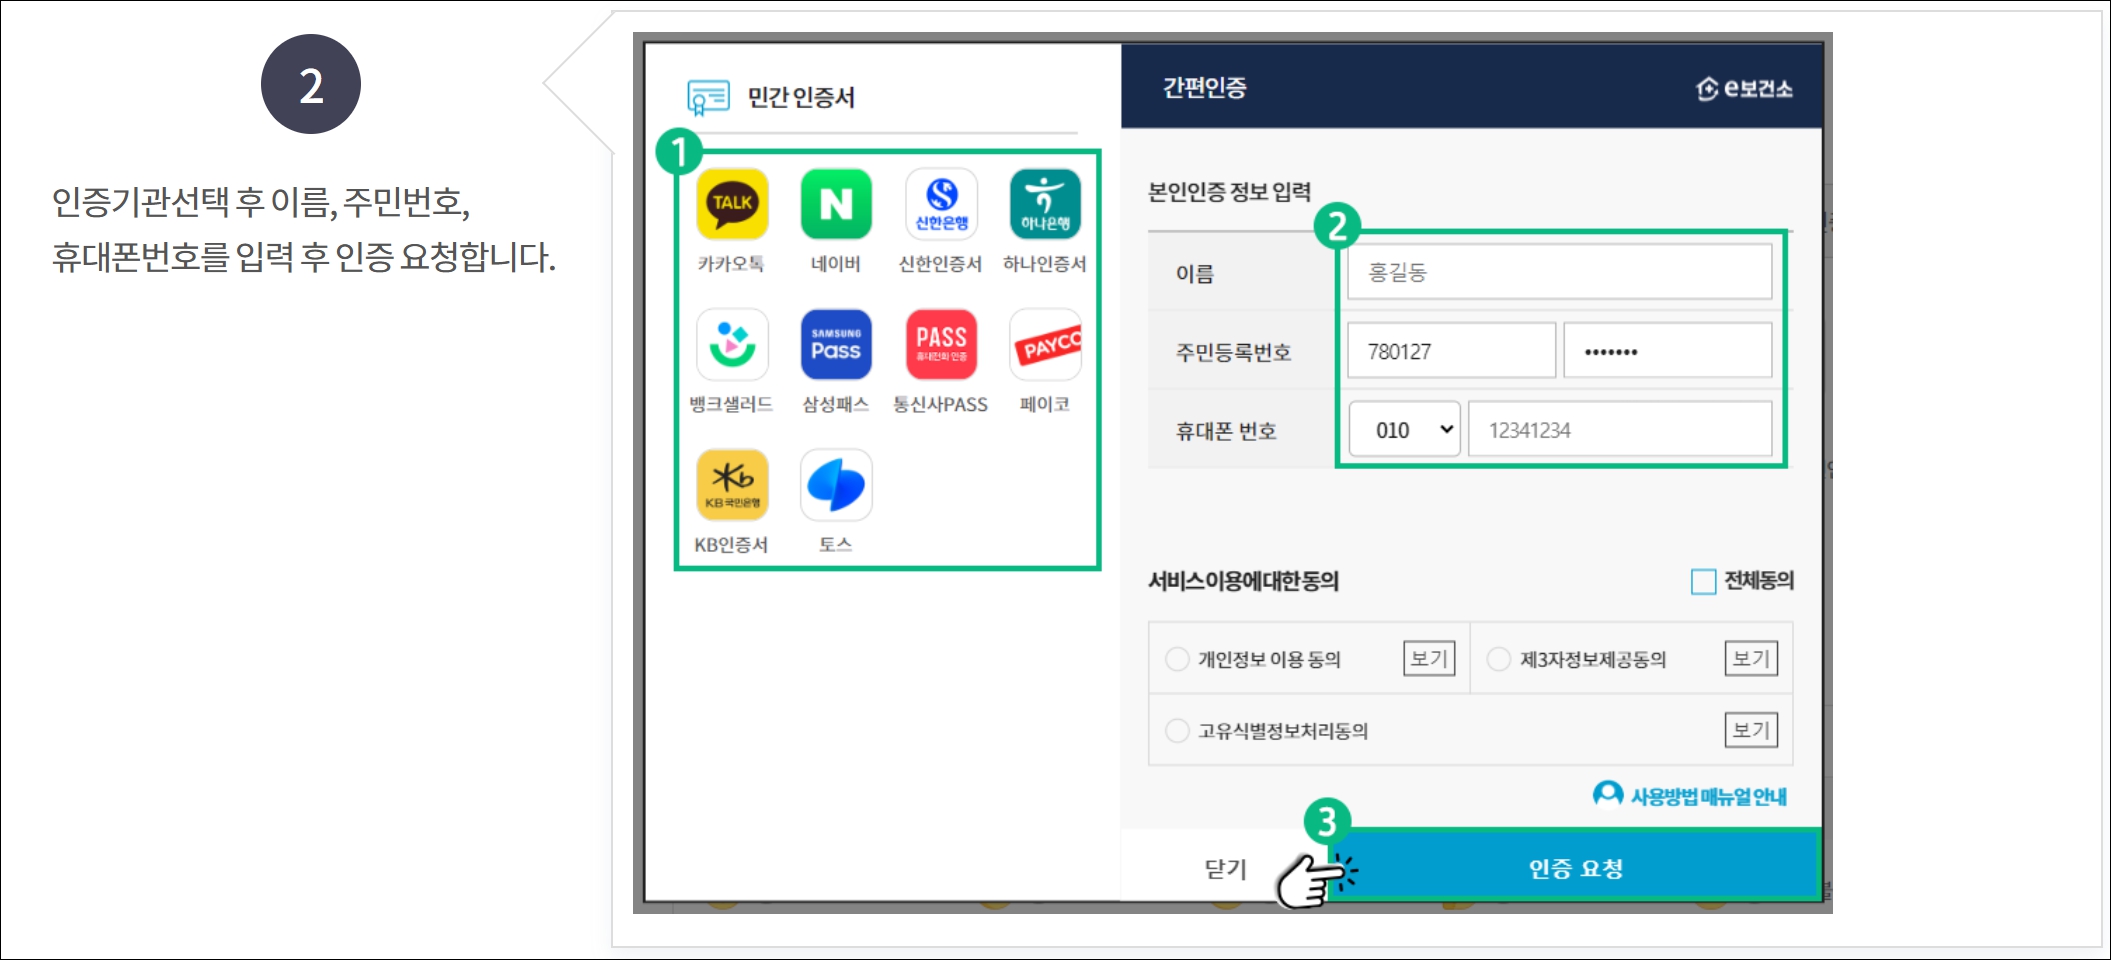The image size is (2111, 960).
Task: Click the 뱅크샐러드 label text
Action: pos(731,404)
